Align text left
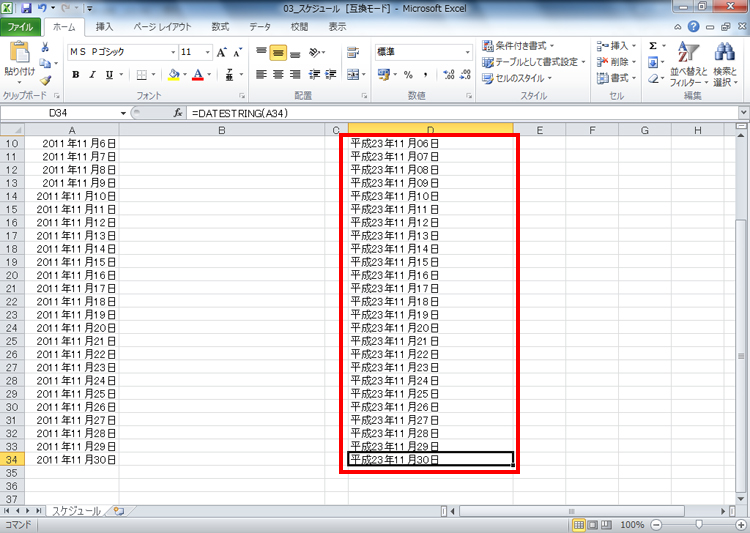The height and width of the screenshot is (533, 750). (261, 75)
